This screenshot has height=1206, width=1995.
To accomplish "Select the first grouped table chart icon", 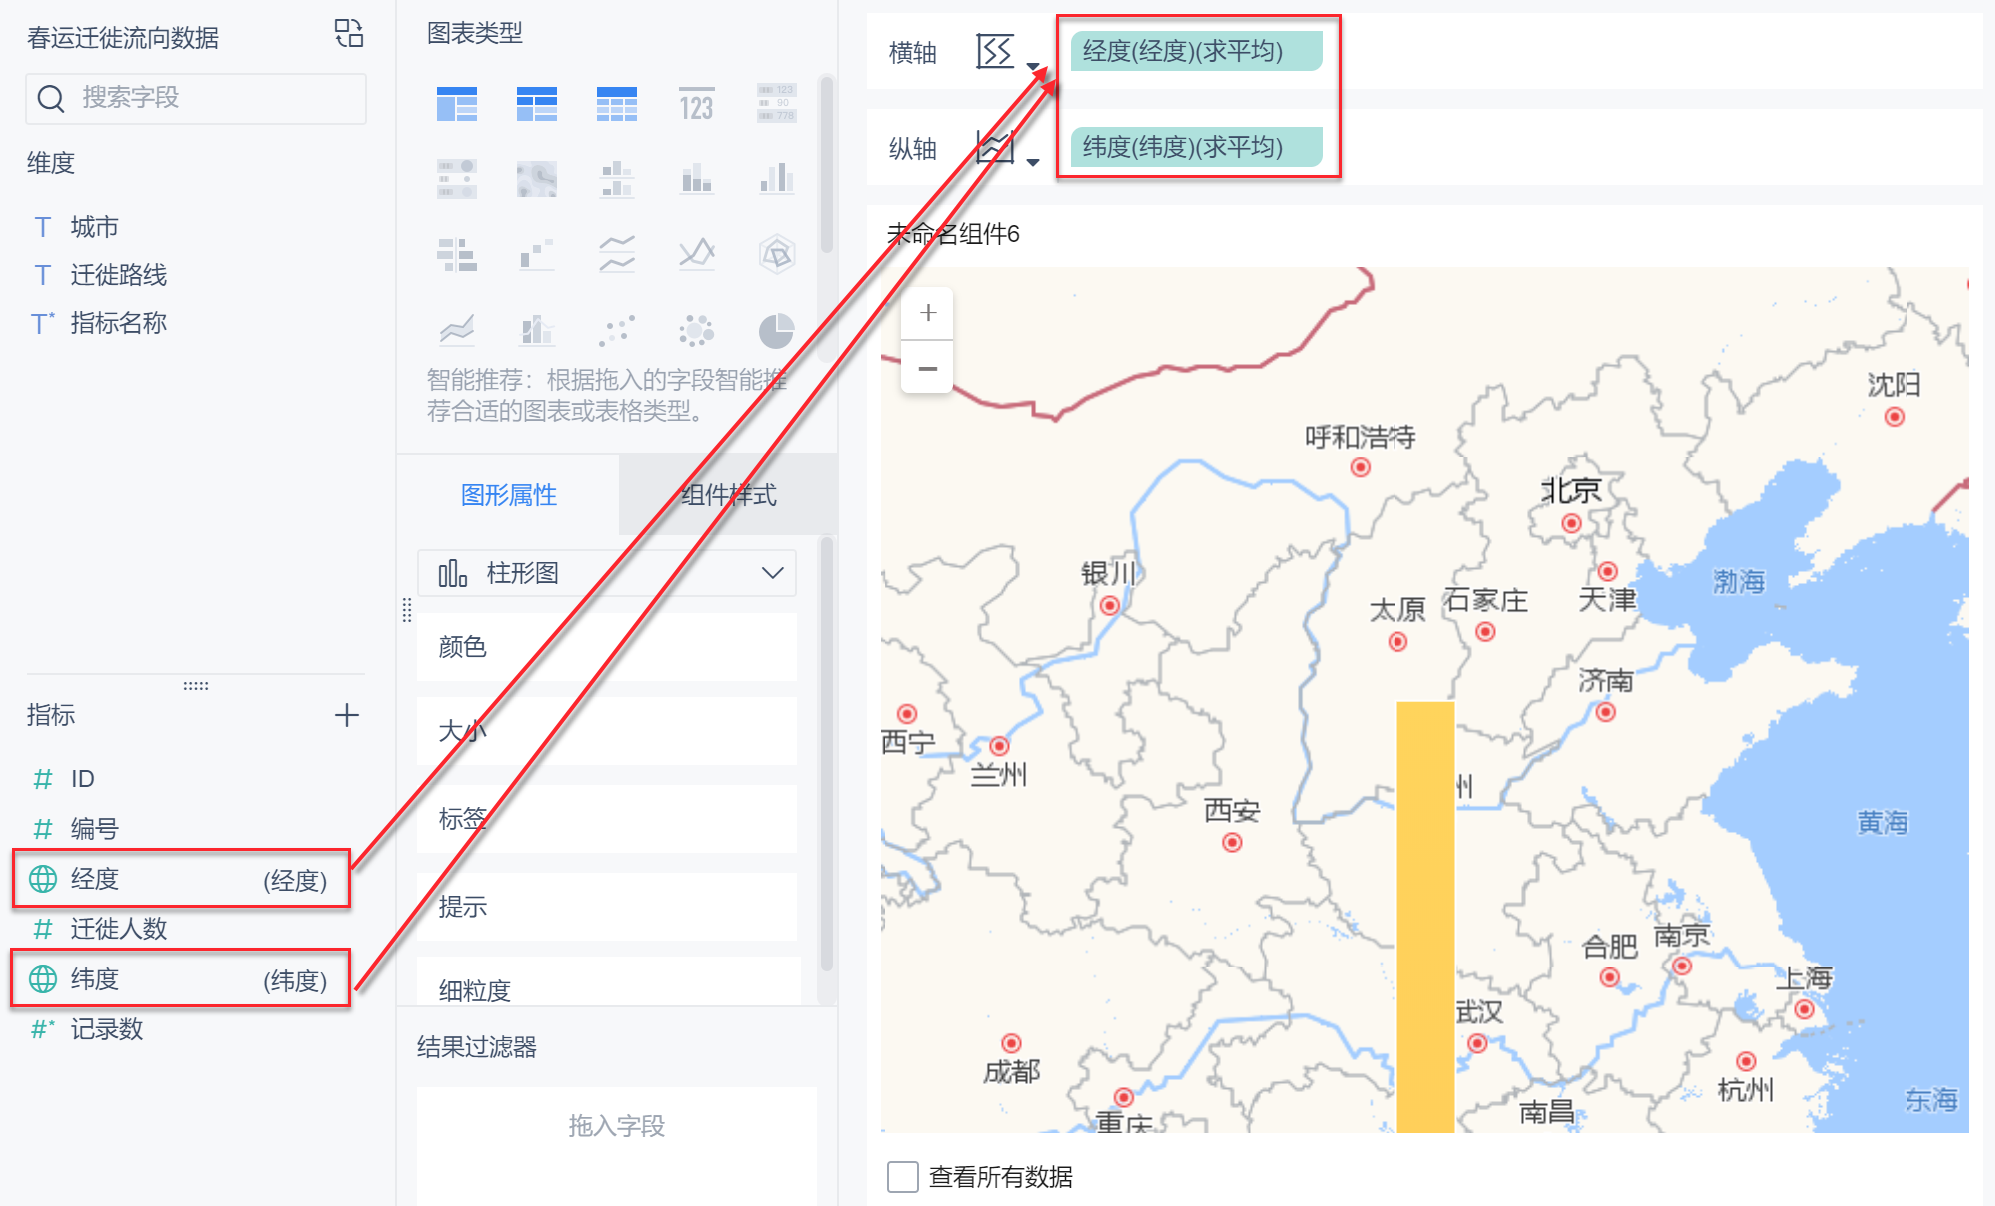I will [x=457, y=104].
